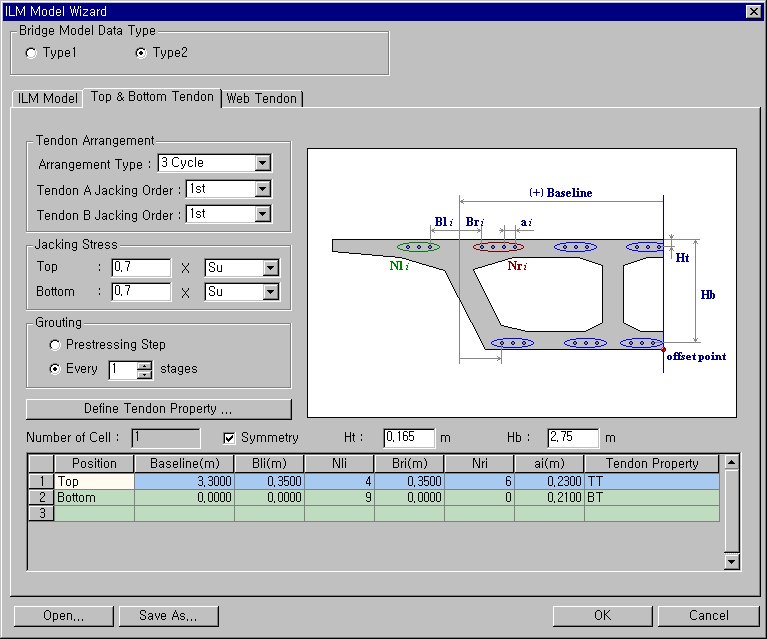Click the Ht value input field
The width and height of the screenshot is (767, 639).
click(x=409, y=438)
